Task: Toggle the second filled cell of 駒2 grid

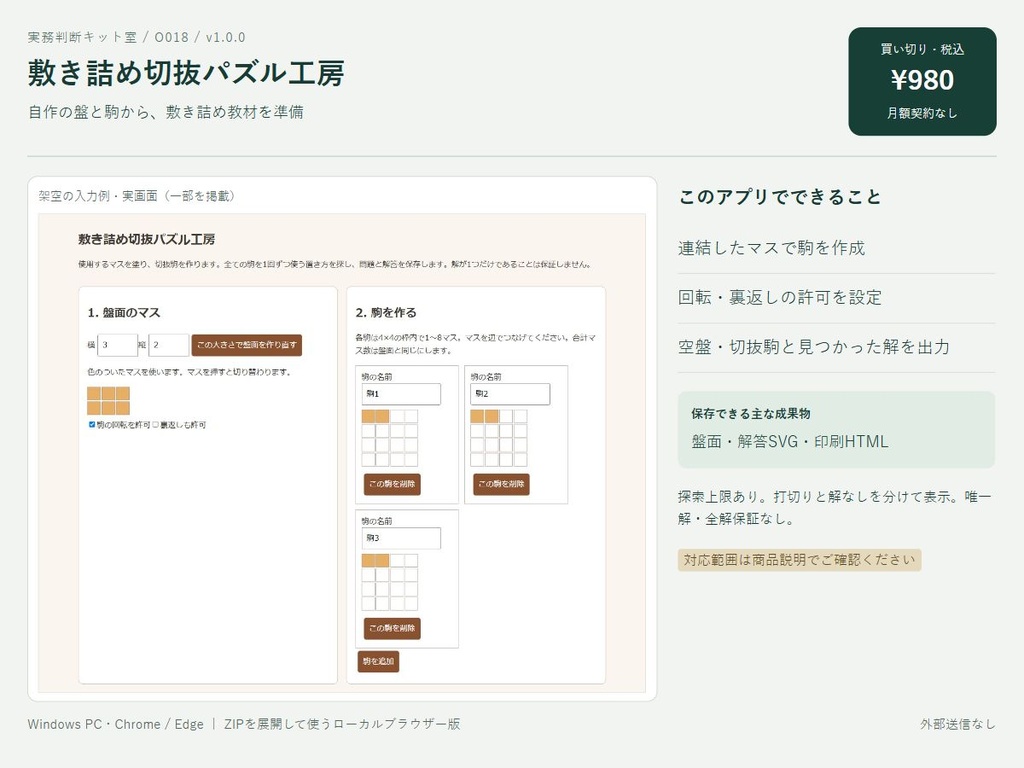Action: (x=492, y=417)
